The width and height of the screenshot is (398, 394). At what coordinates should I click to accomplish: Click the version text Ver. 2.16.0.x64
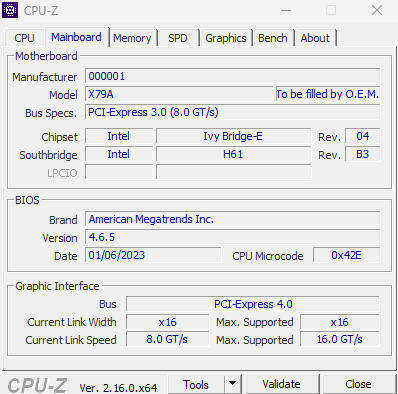tap(118, 388)
